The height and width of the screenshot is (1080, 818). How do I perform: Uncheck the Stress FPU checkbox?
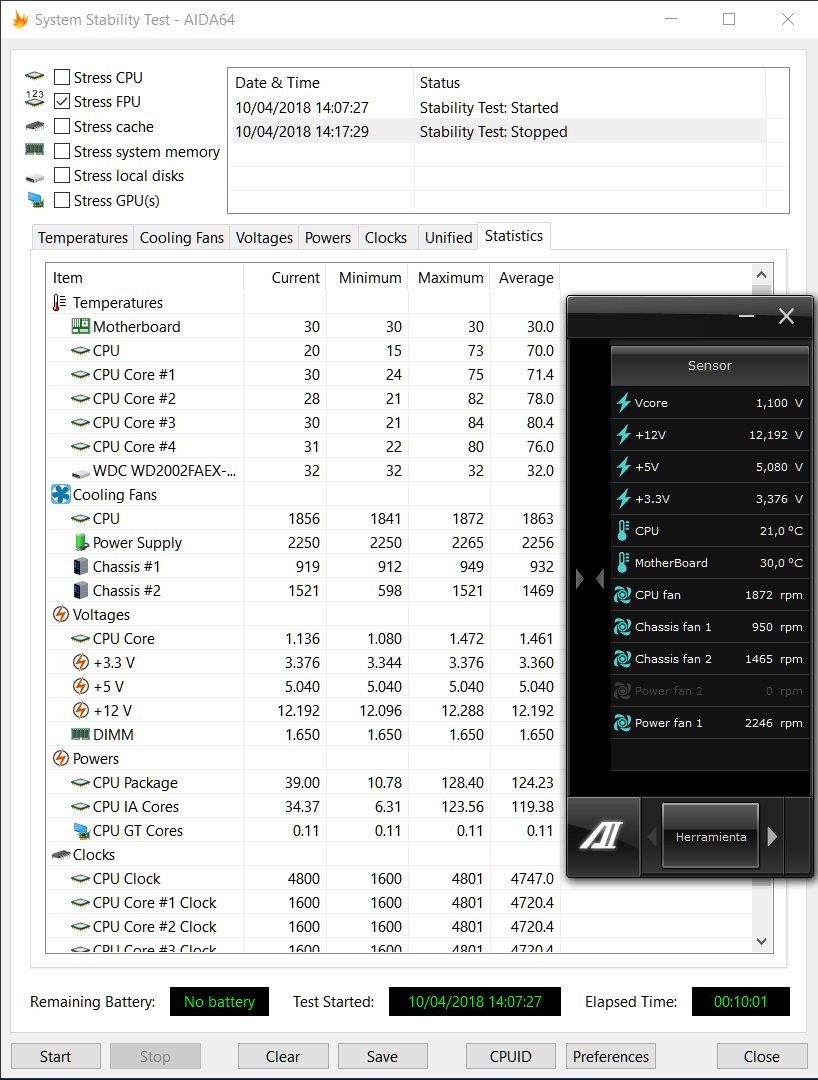62,102
